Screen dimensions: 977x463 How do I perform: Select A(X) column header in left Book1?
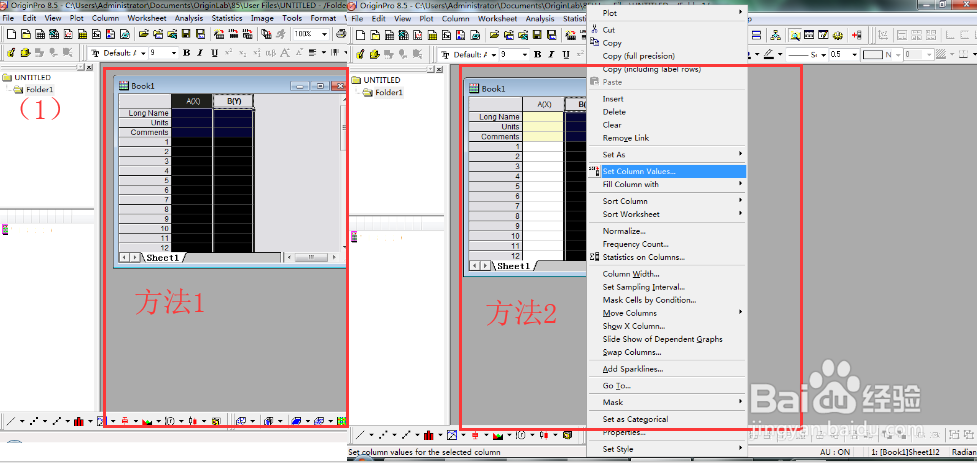click(191, 101)
